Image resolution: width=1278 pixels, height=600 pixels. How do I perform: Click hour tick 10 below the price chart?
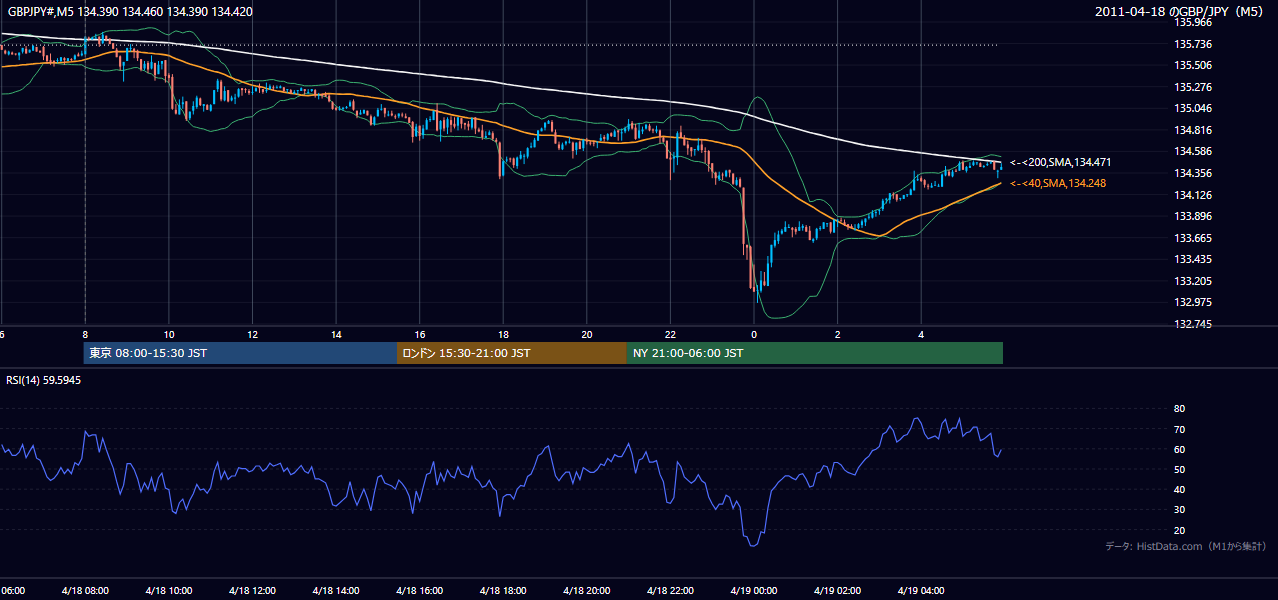click(169, 334)
